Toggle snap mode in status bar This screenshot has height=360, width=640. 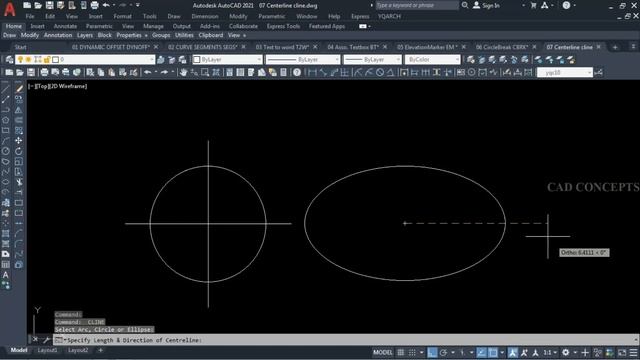[x=412, y=352]
